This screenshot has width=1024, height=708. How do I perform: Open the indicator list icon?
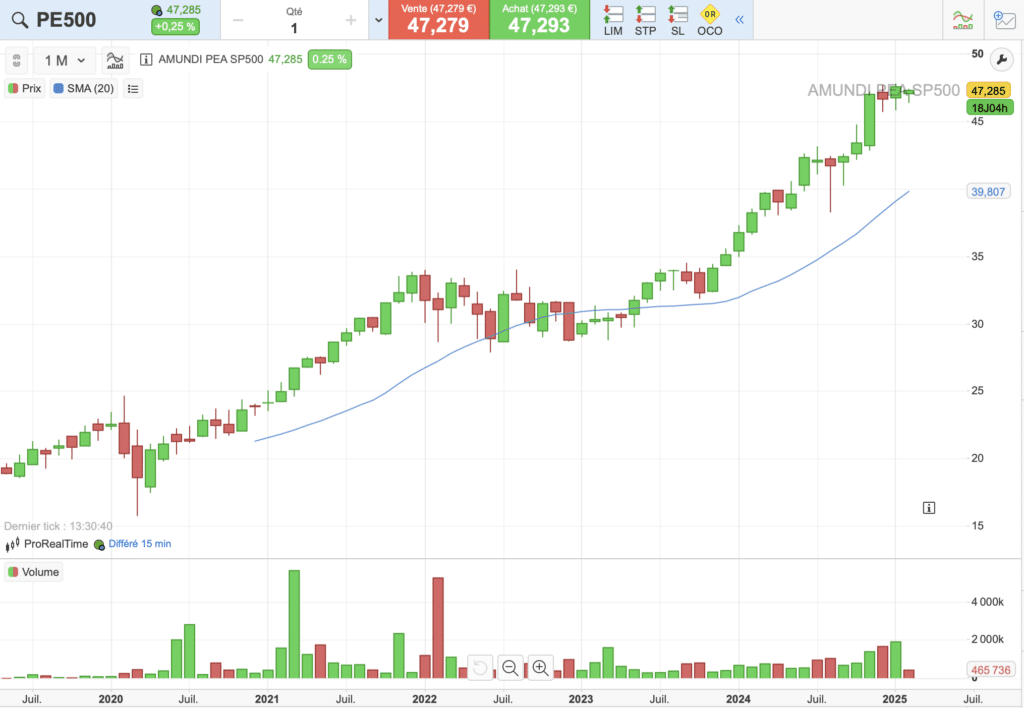(133, 88)
